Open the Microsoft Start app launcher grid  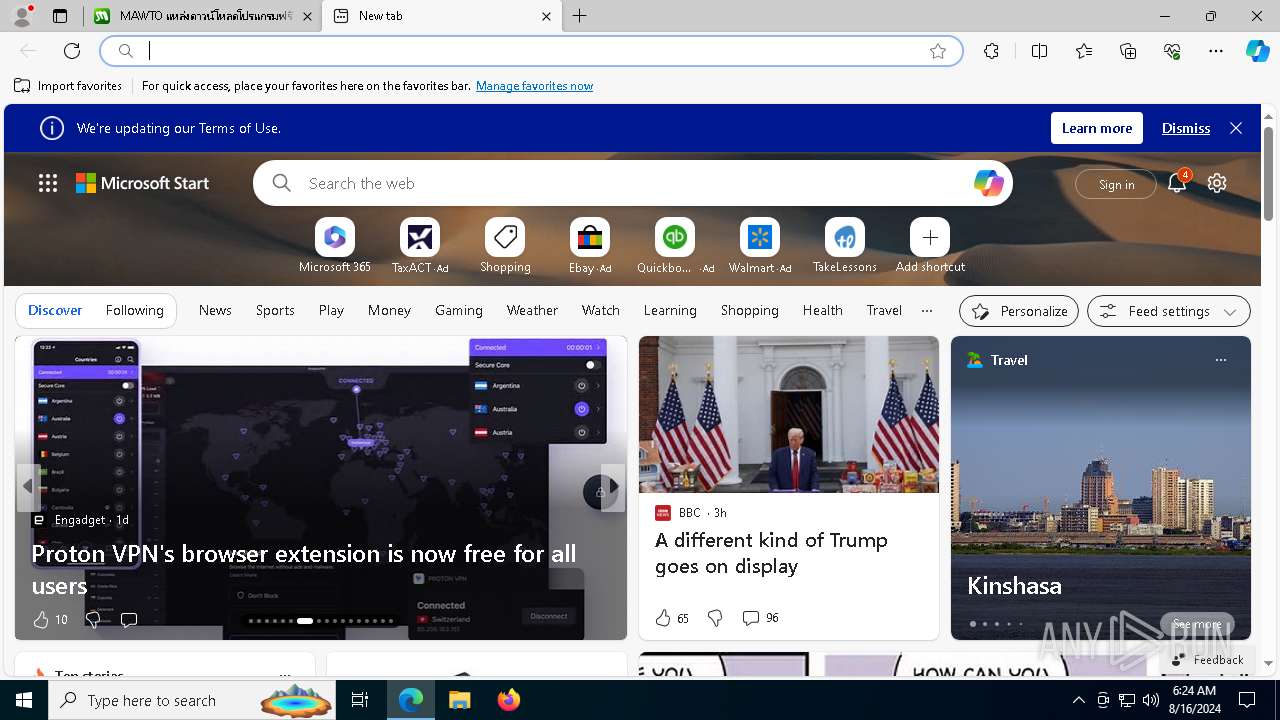(48, 183)
